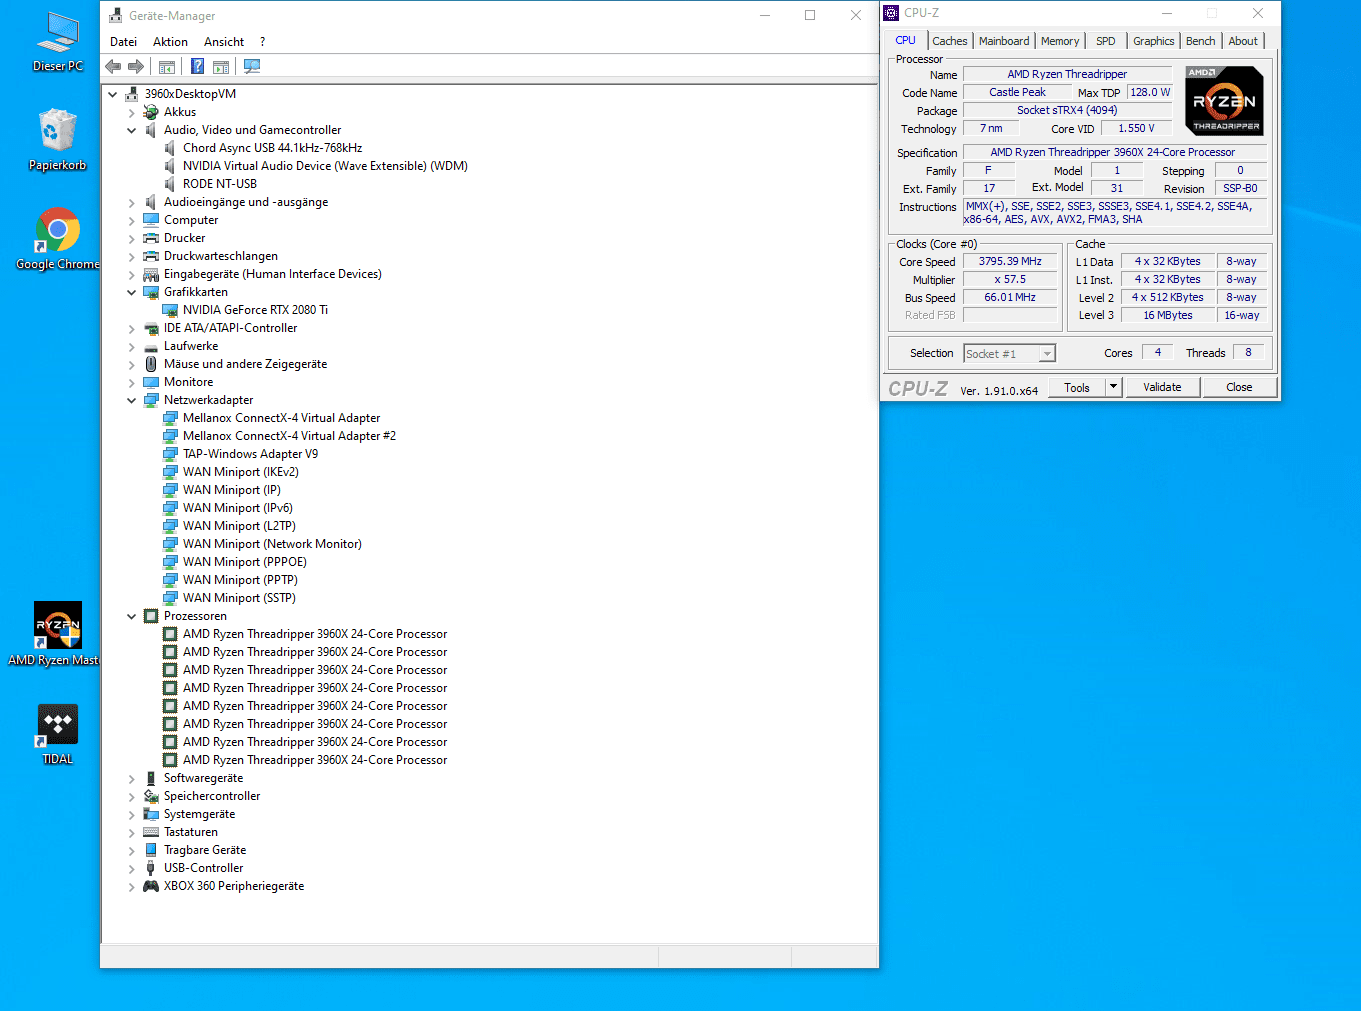This screenshot has width=1361, height=1011.
Task: Click the forward arrow in Geräte-Manager toolbar
Action: click(x=136, y=67)
